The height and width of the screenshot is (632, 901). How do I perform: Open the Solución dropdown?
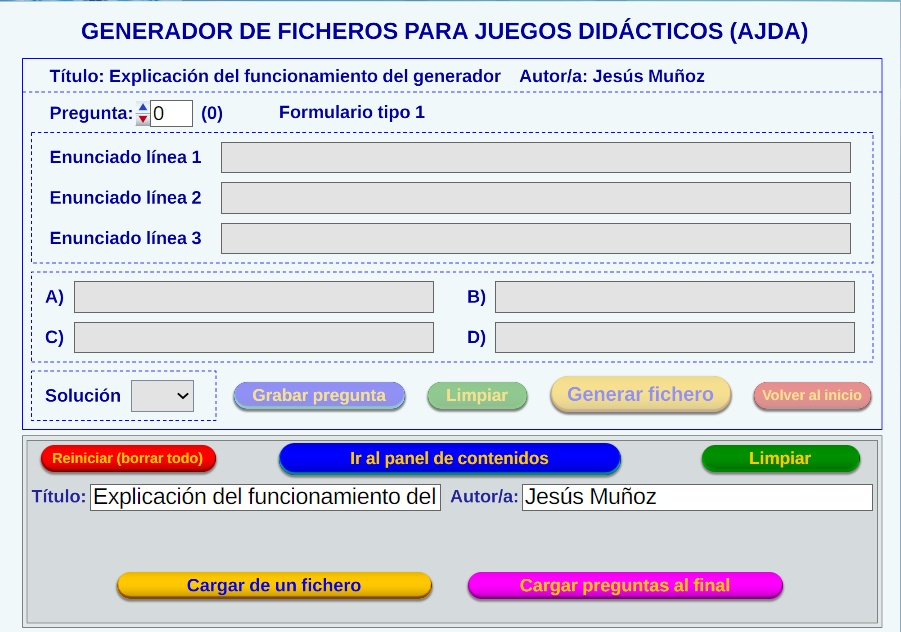point(163,396)
